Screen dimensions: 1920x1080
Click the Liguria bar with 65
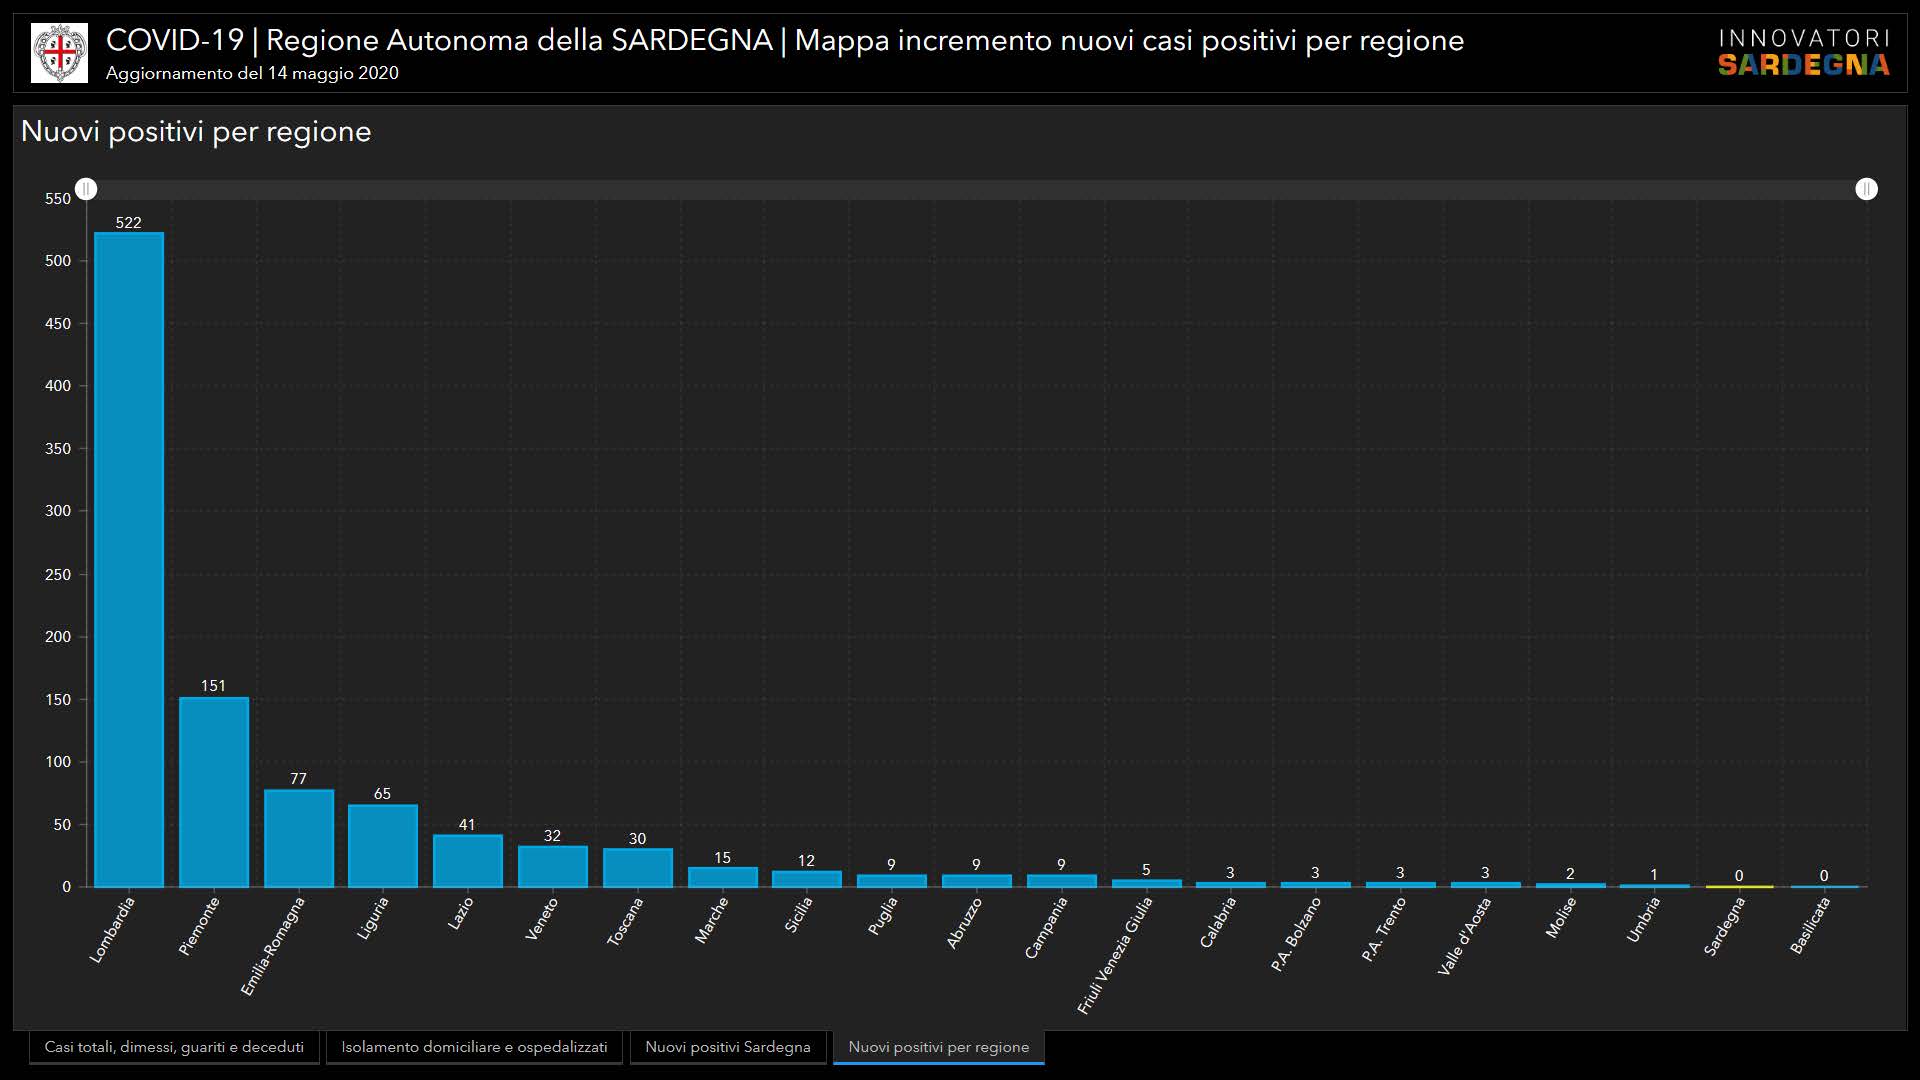383,846
